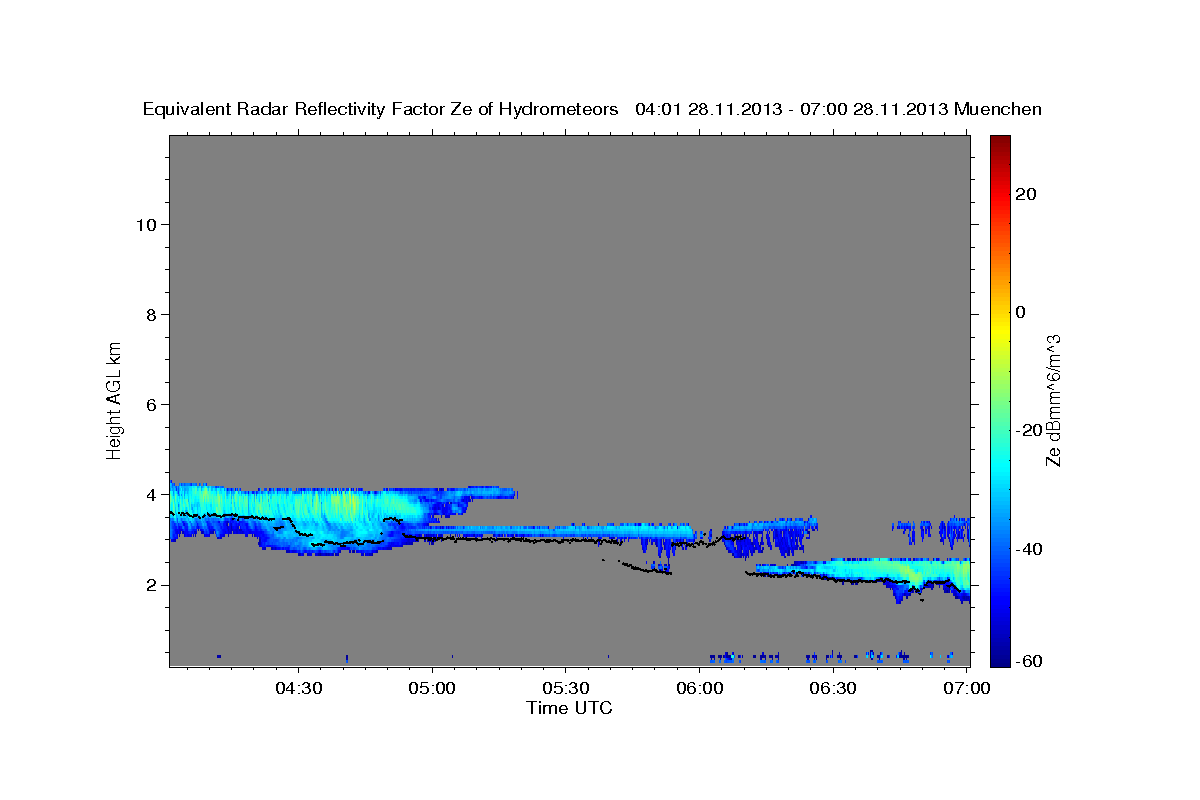Click the 06:00 time tick label
1200x800 pixels.
(x=699, y=689)
